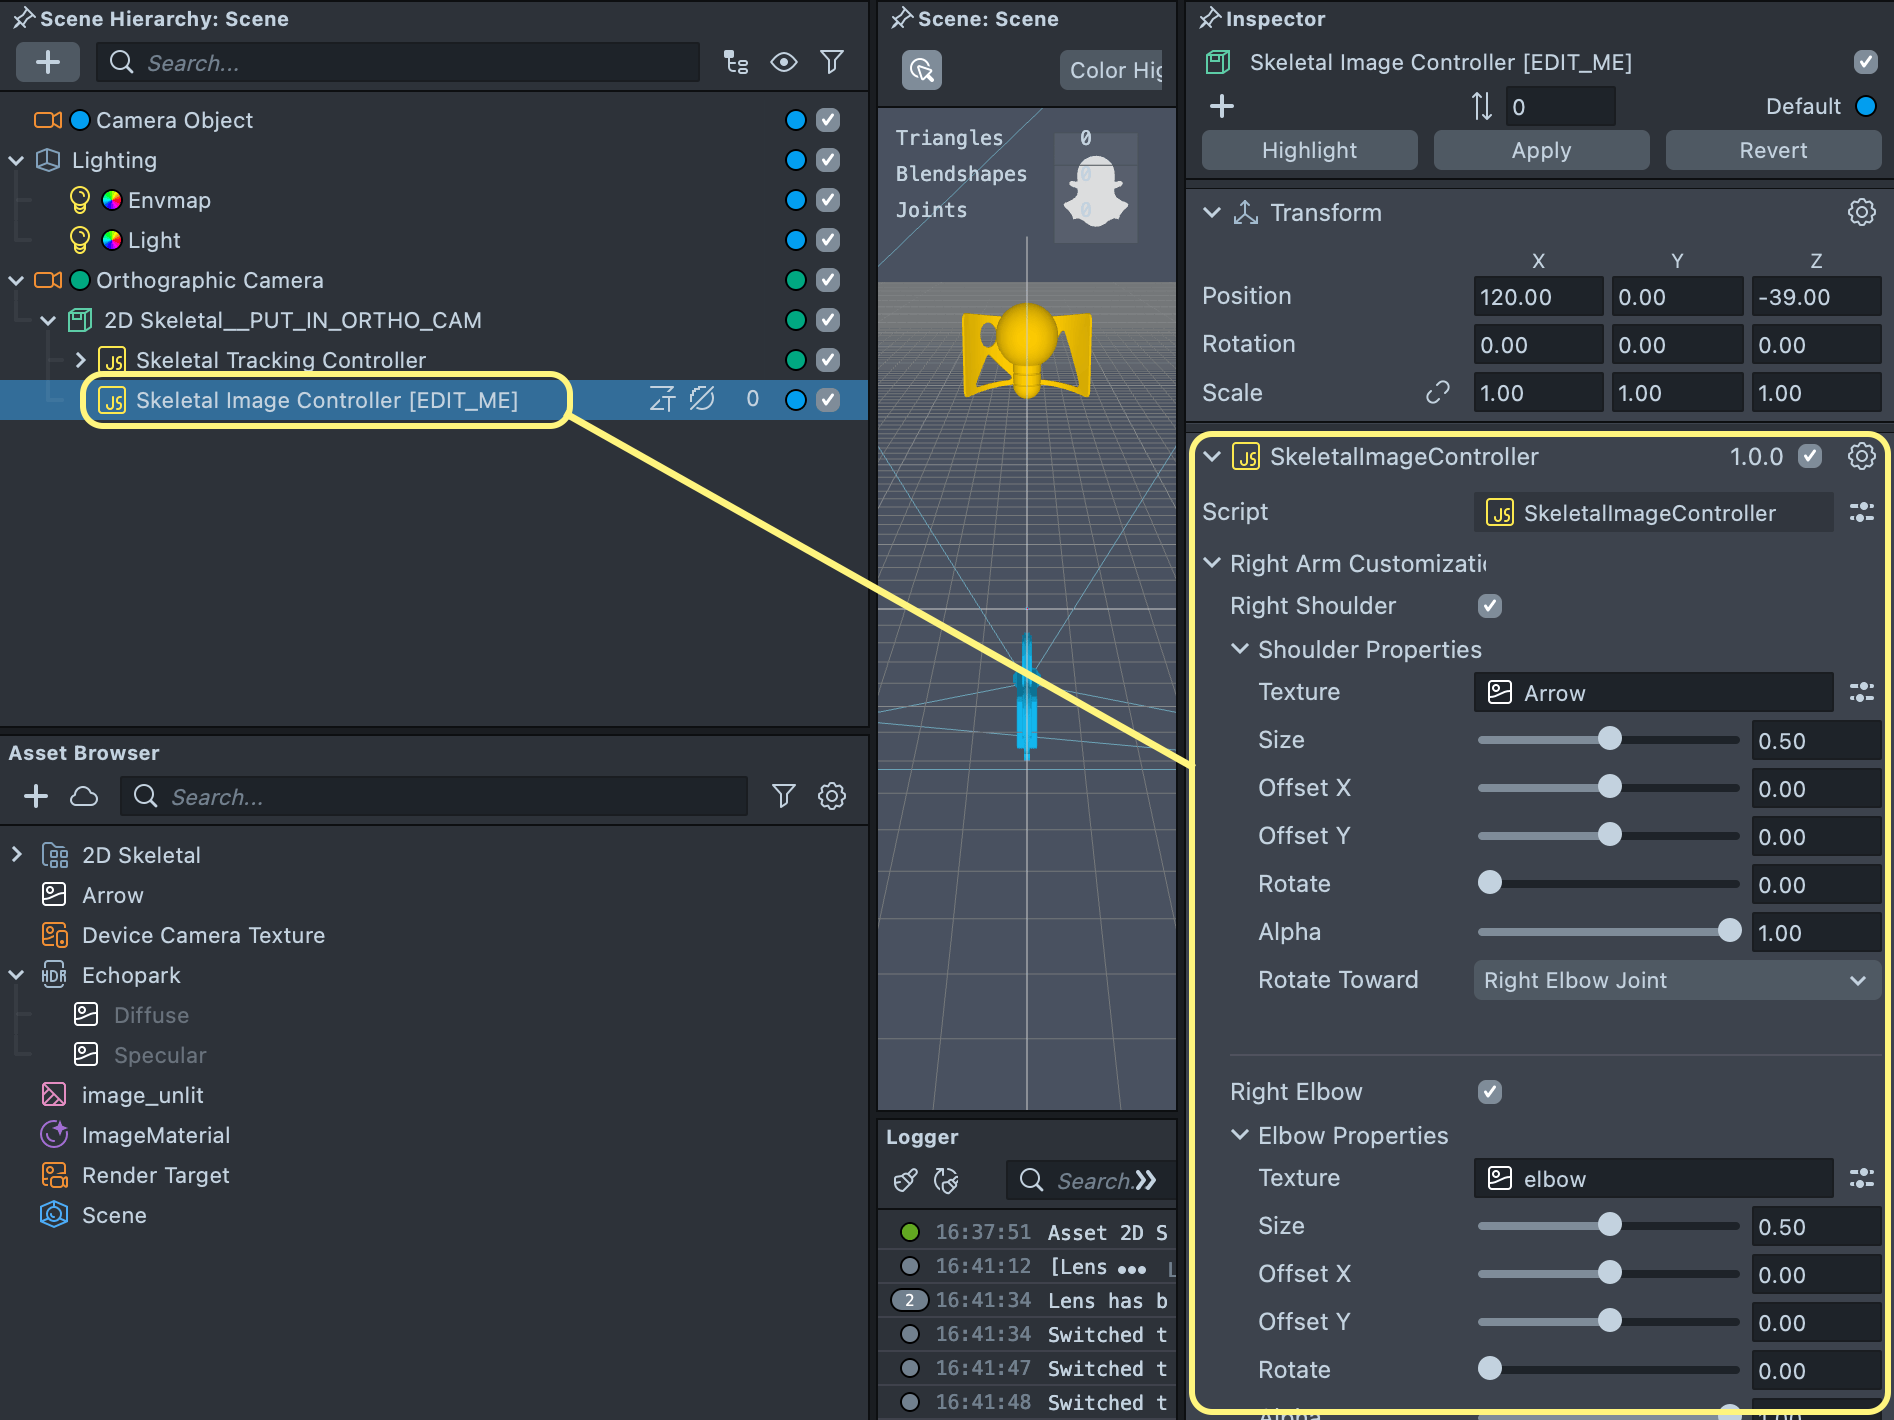The width and height of the screenshot is (1894, 1420).
Task: Click the add object plus button in Scene Hierarchy
Action: tap(47, 62)
